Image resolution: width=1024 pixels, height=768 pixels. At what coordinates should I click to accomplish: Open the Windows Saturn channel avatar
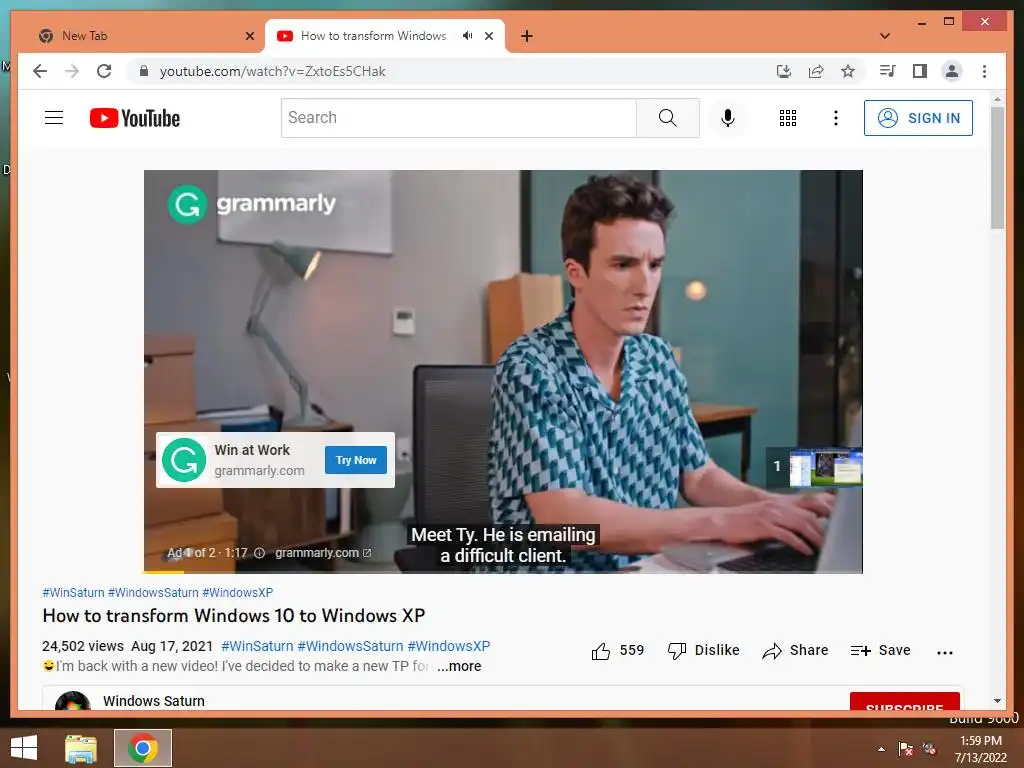click(x=72, y=701)
